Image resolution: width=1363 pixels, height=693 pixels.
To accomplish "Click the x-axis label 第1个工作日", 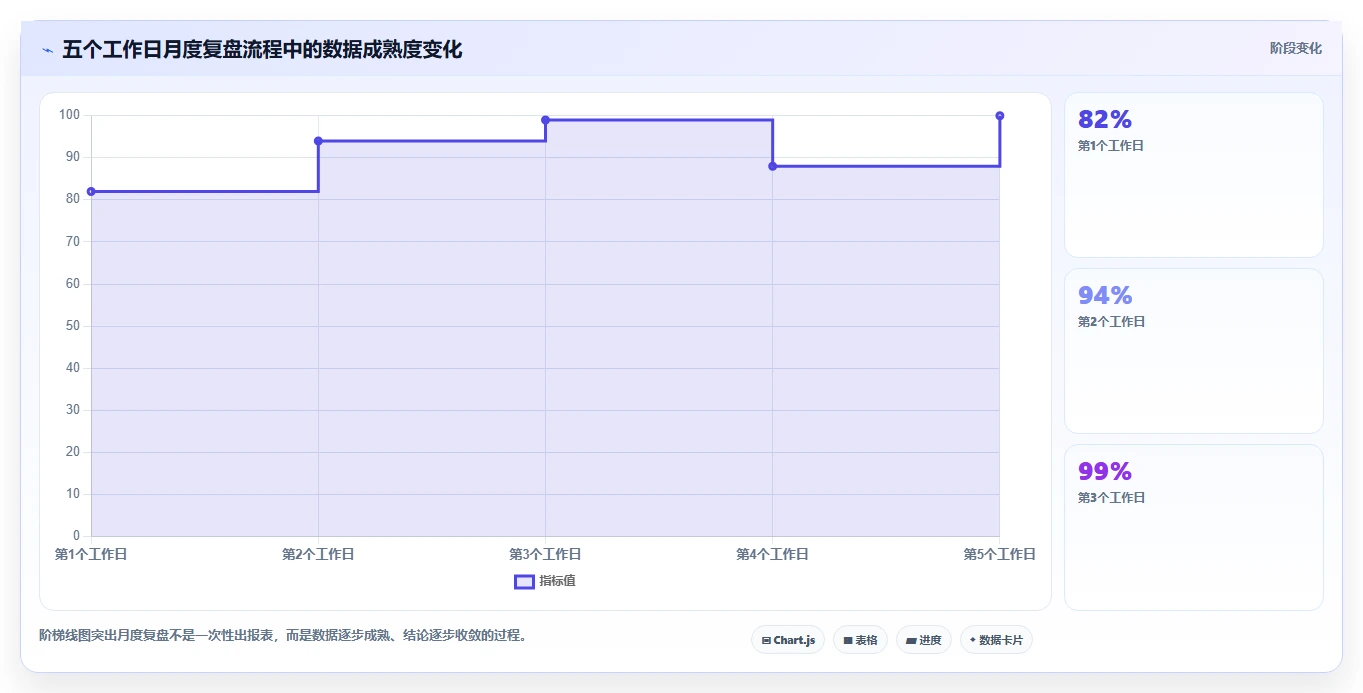I will tap(91, 554).
